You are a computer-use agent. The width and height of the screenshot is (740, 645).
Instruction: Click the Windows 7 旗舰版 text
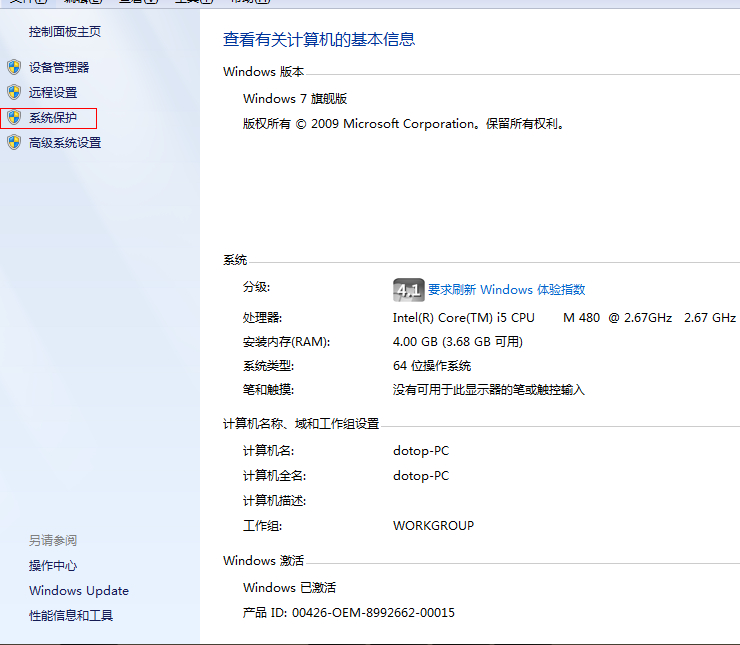point(295,99)
